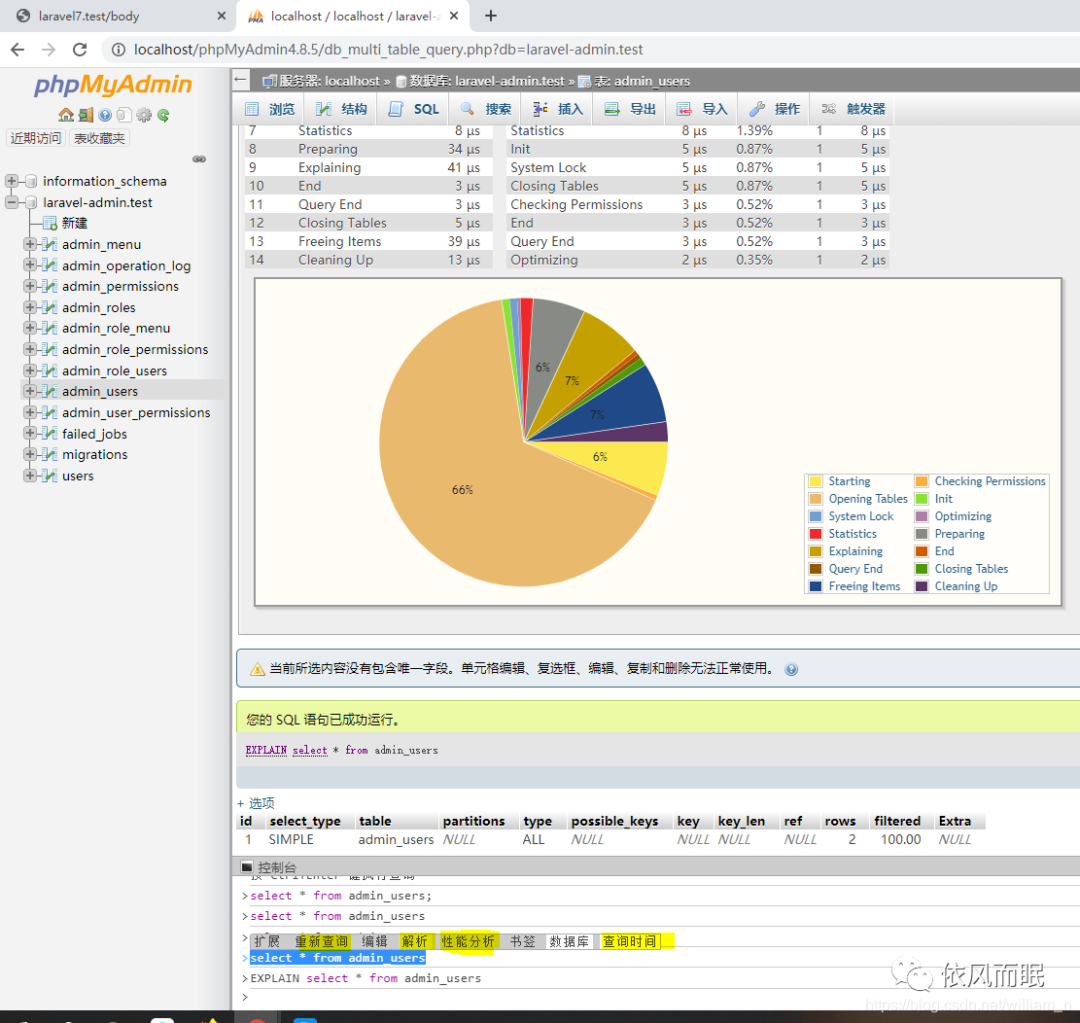
Task: Expand the admin_role_users table node
Action: pyautogui.click(x=30, y=371)
